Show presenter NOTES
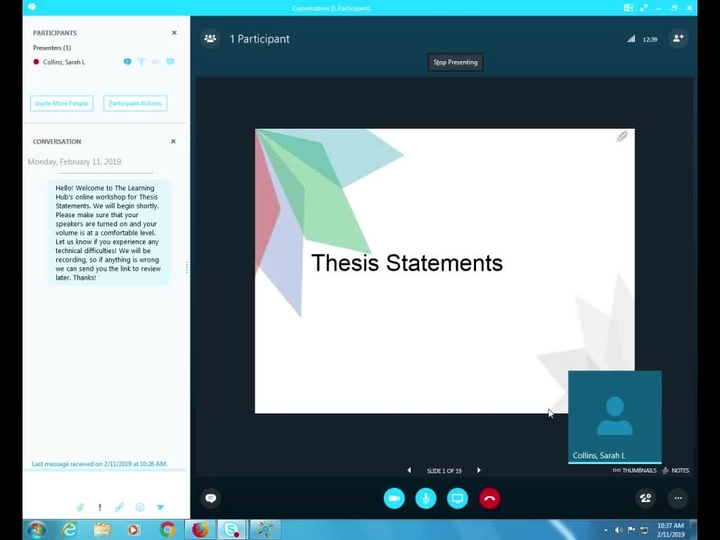Screen dimensions: 720x540 pyautogui.click(x=676, y=470)
